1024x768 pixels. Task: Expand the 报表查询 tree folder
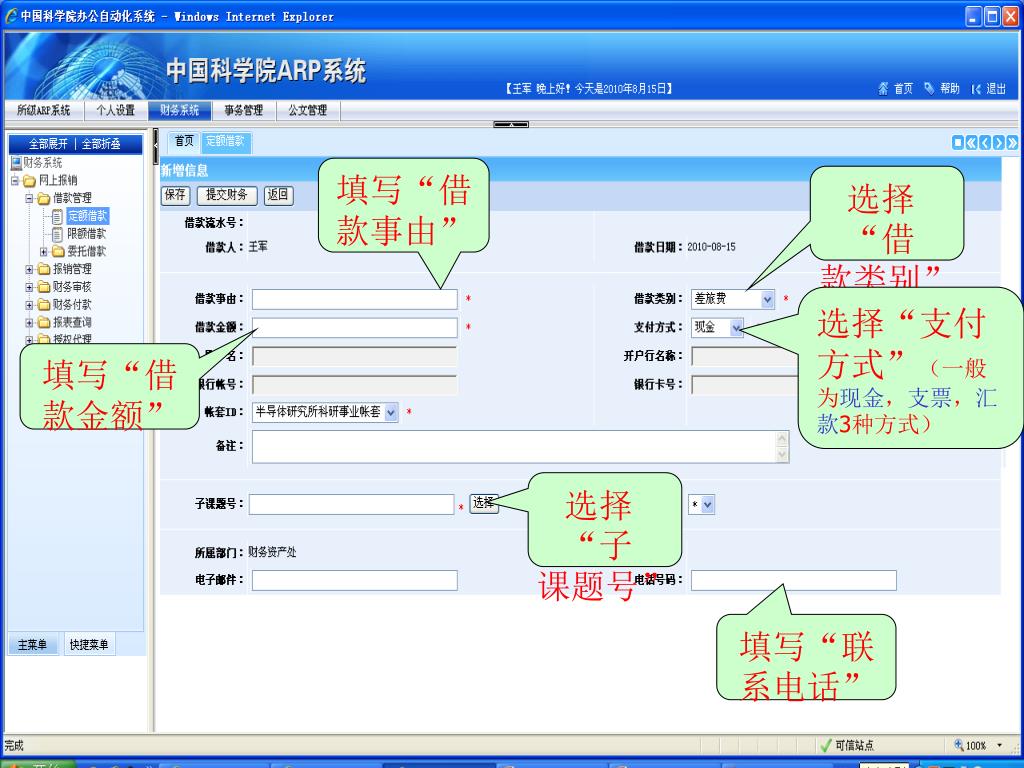coord(29,323)
